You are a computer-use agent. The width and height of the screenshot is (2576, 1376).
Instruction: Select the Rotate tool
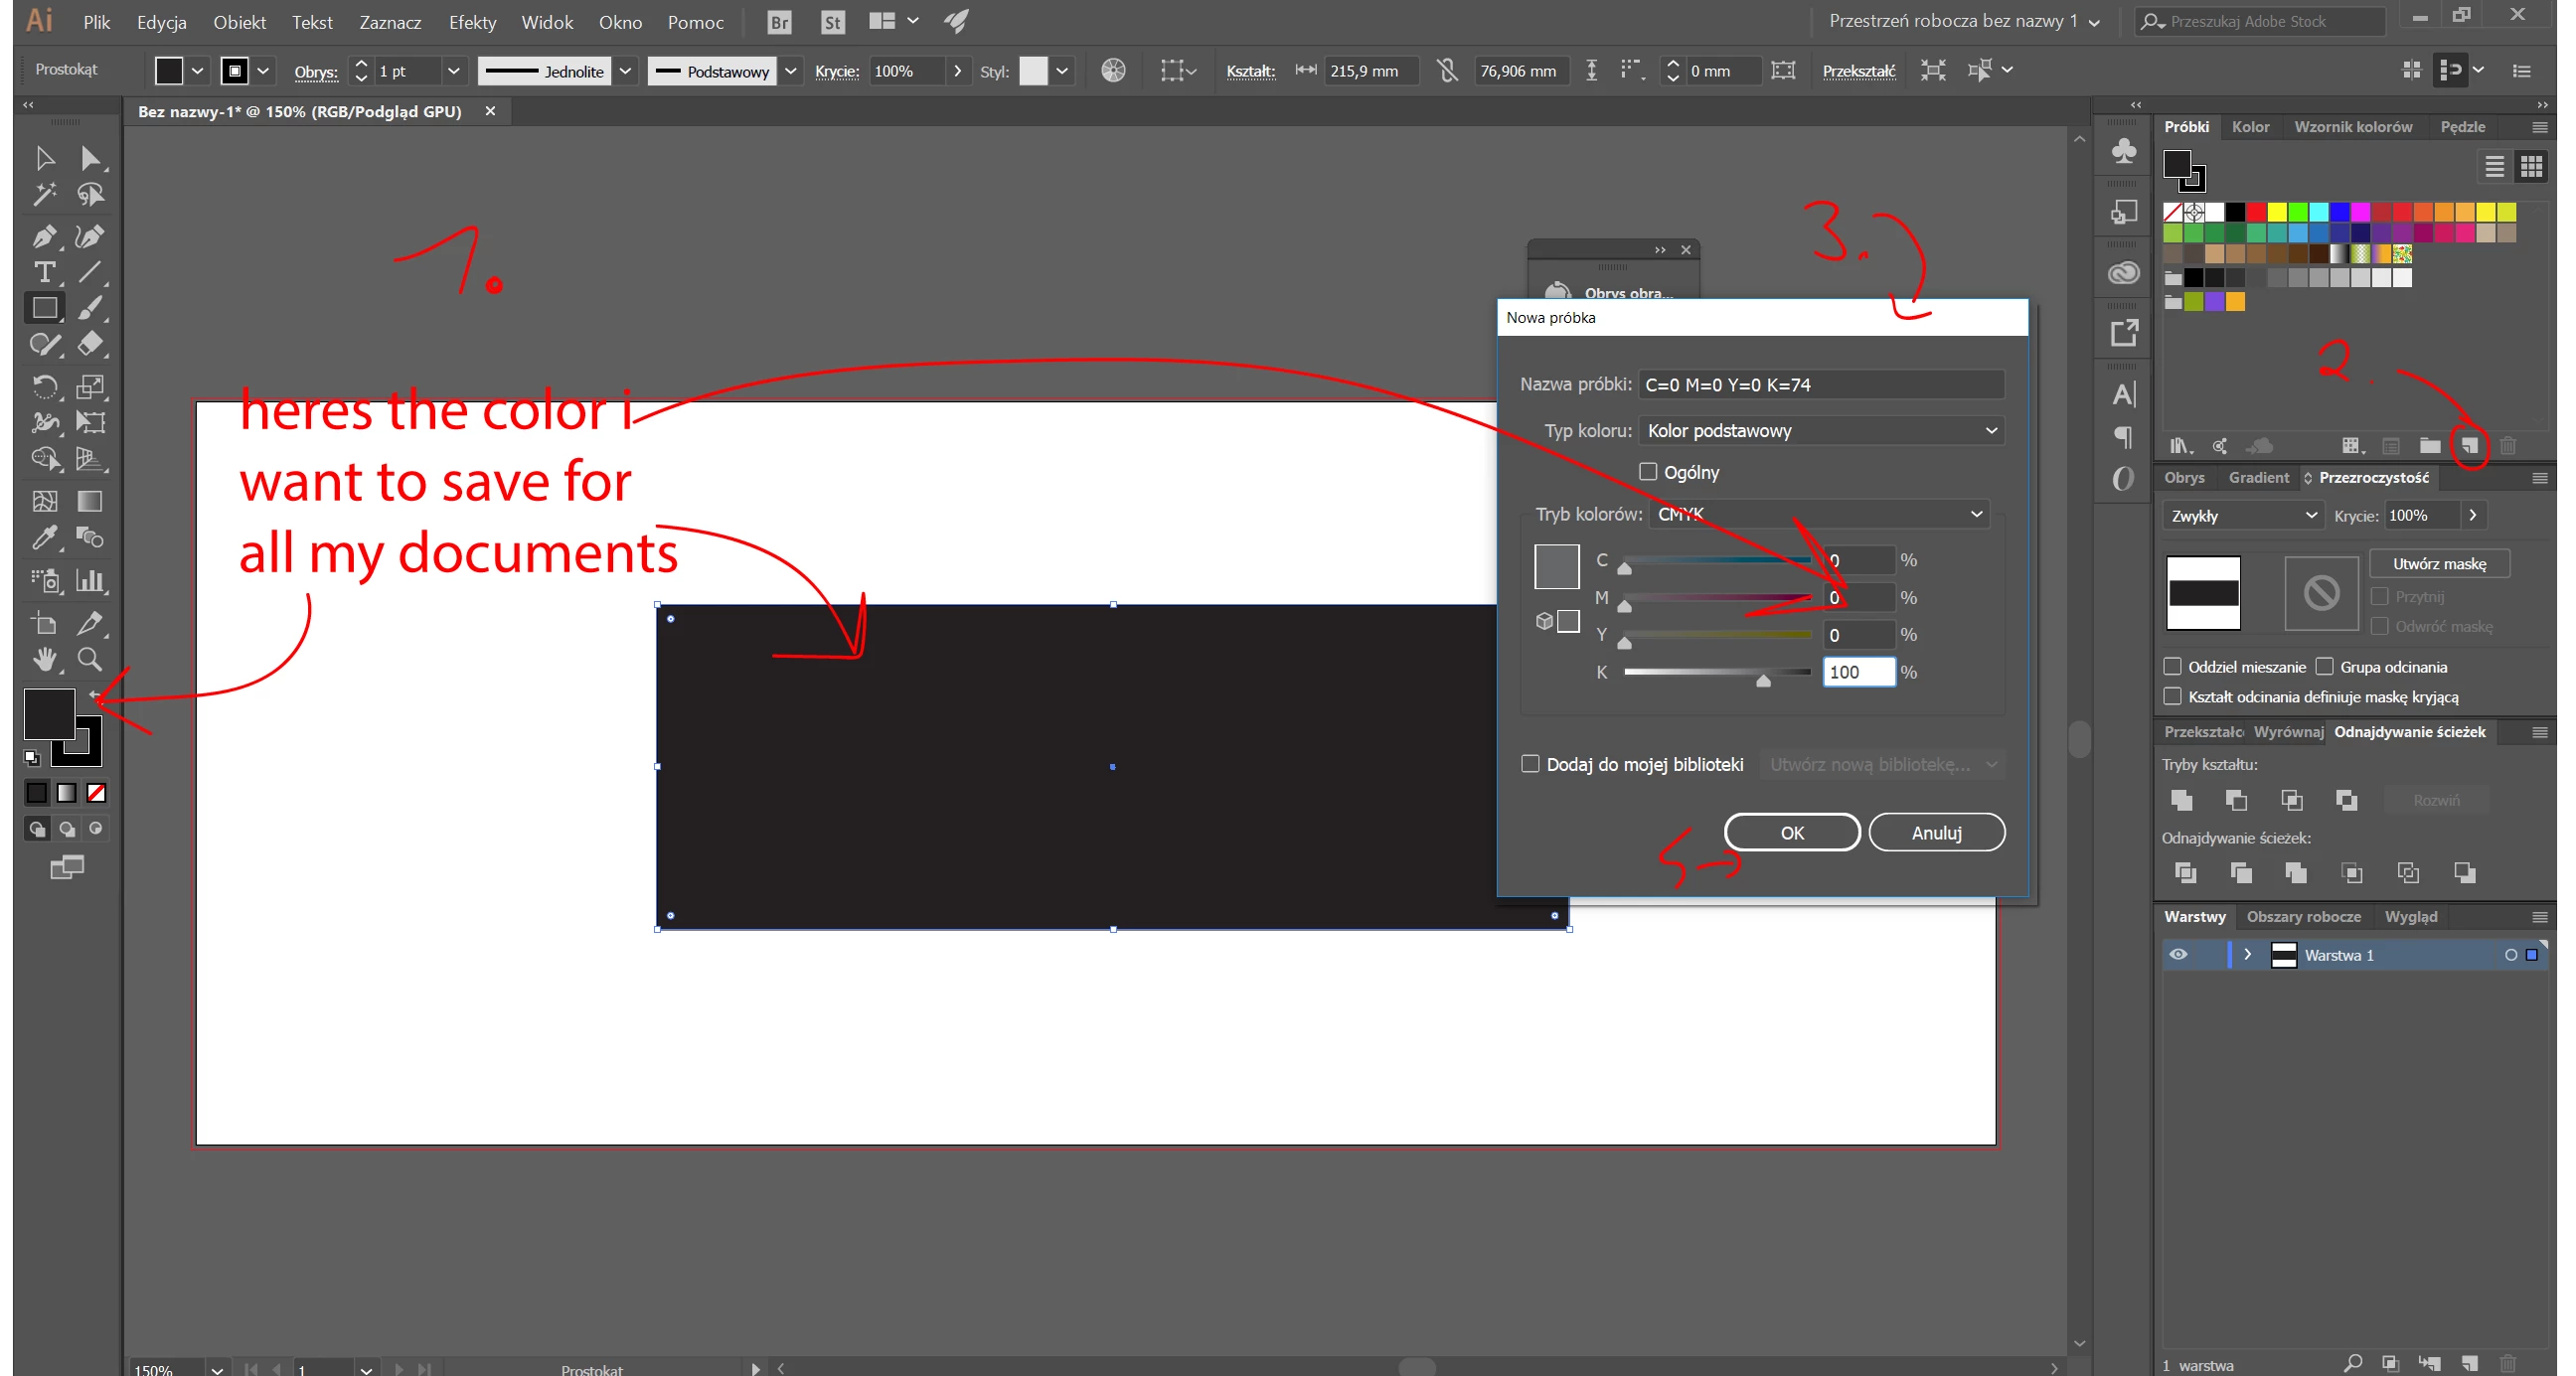click(x=43, y=386)
